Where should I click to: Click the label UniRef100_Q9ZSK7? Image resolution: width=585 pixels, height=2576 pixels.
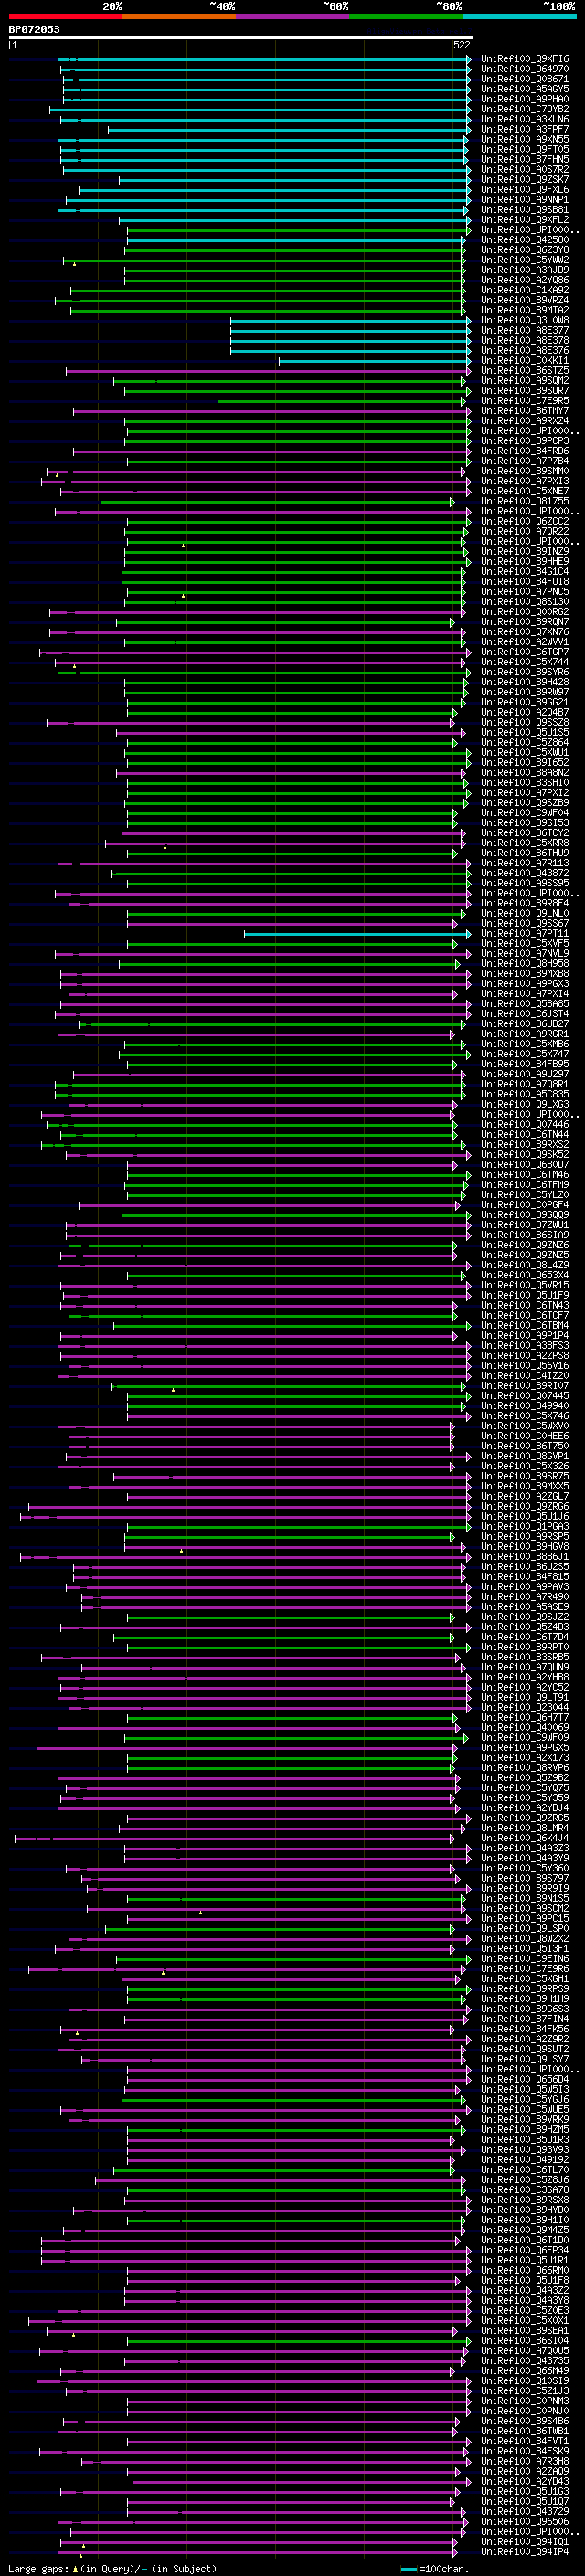(525, 180)
